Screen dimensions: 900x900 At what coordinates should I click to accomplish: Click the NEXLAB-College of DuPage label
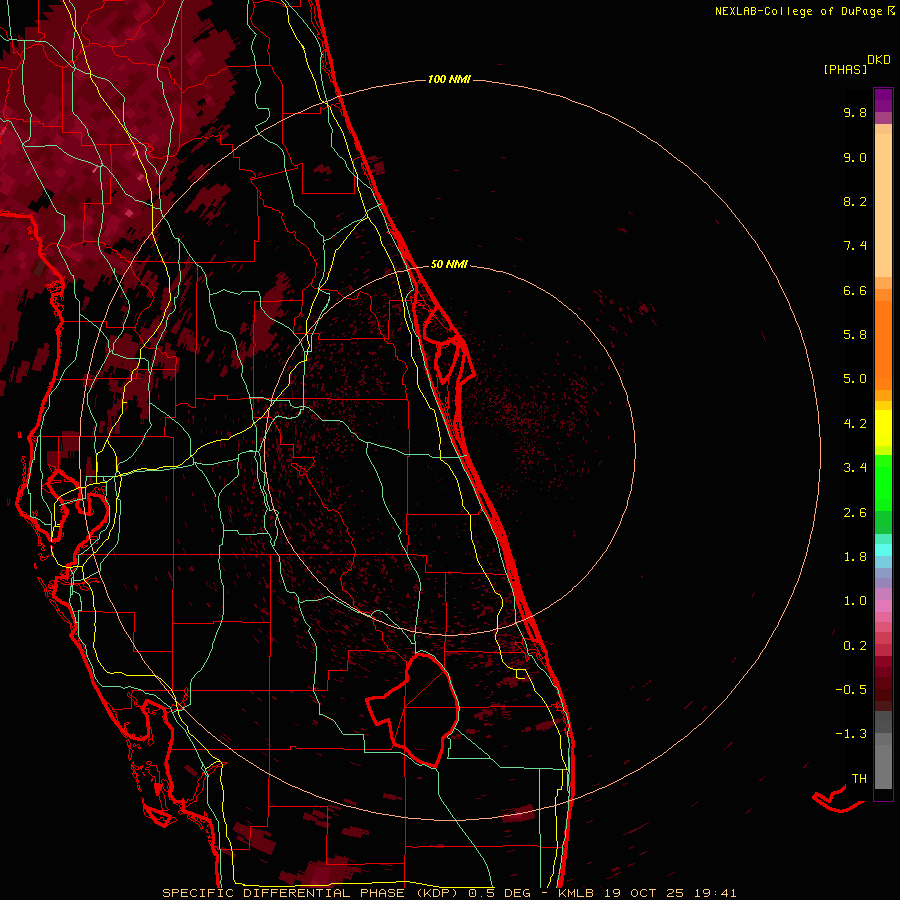coord(798,11)
